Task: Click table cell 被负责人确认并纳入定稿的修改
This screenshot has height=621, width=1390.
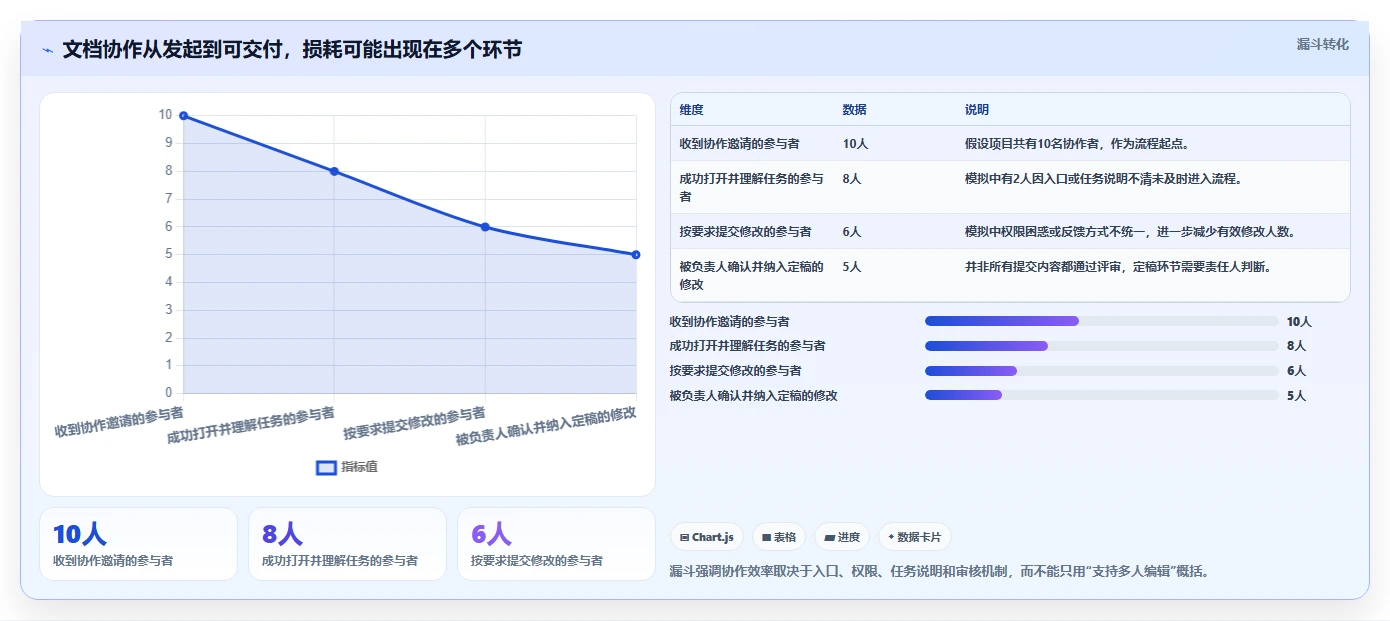Action: pyautogui.click(x=752, y=275)
